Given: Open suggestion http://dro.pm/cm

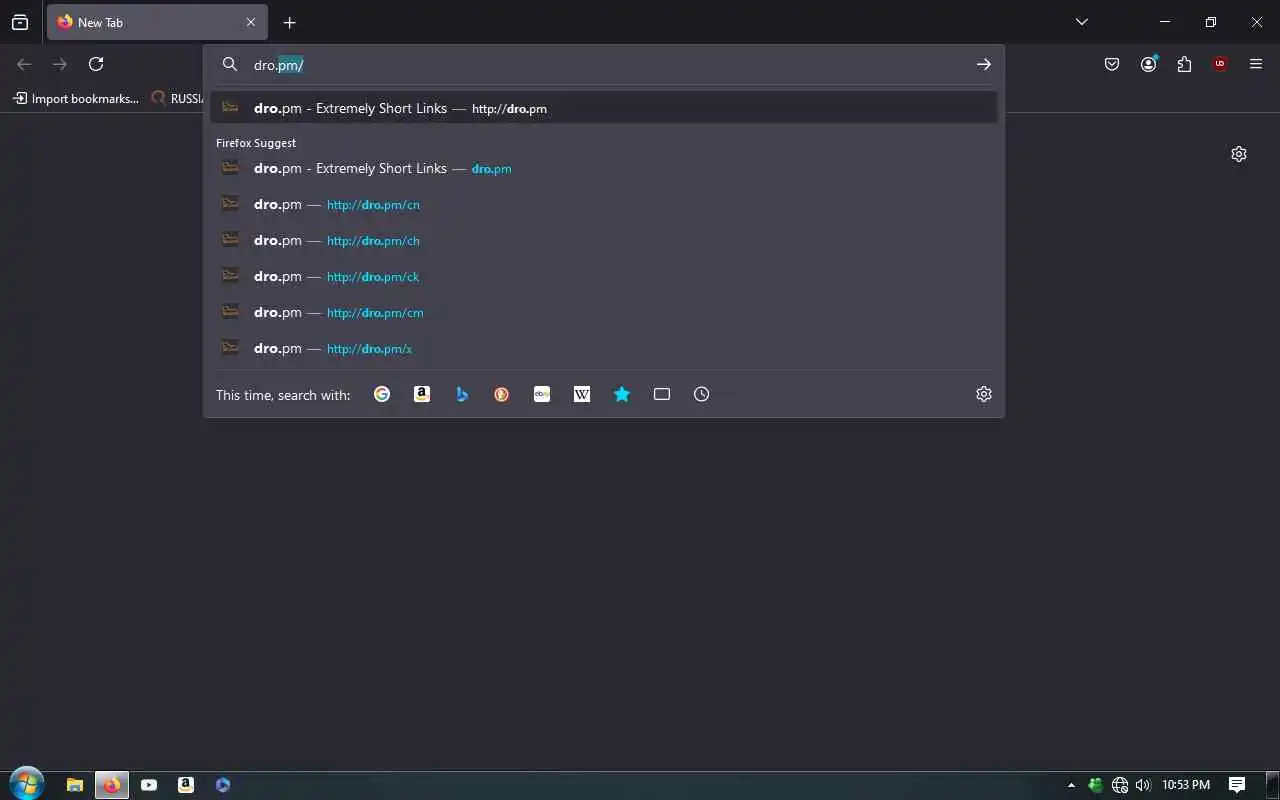Looking at the screenshot, I should (604, 312).
